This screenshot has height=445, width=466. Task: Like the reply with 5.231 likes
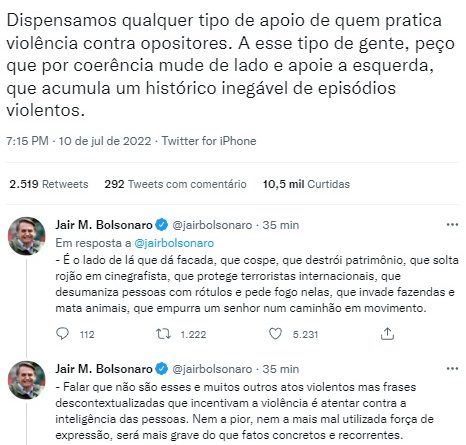click(275, 334)
